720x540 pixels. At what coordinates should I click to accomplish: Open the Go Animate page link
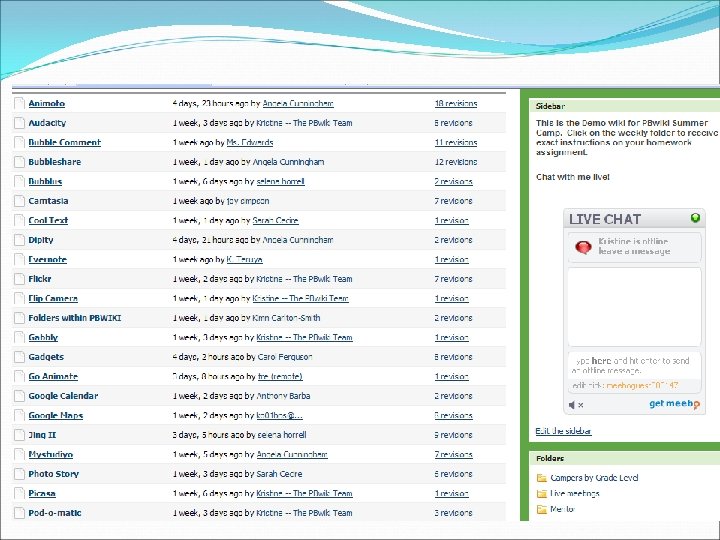(x=53, y=377)
